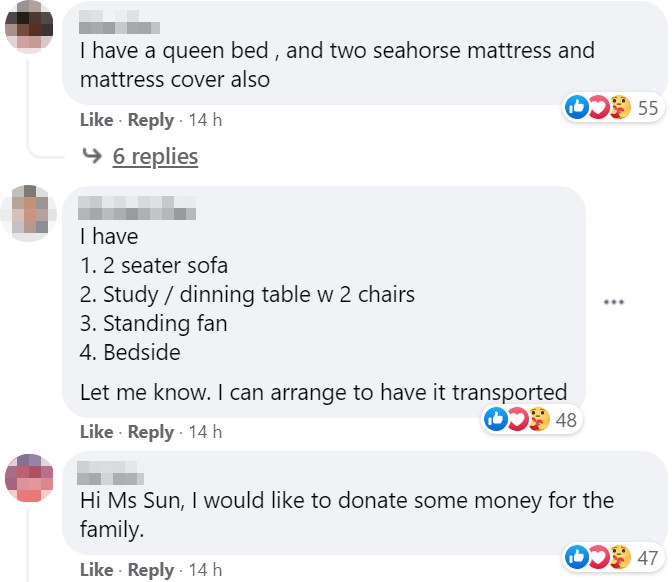This screenshot has width=672, height=582.
Task: Open the sofa commenter's profile picture
Action: [x=28, y=213]
